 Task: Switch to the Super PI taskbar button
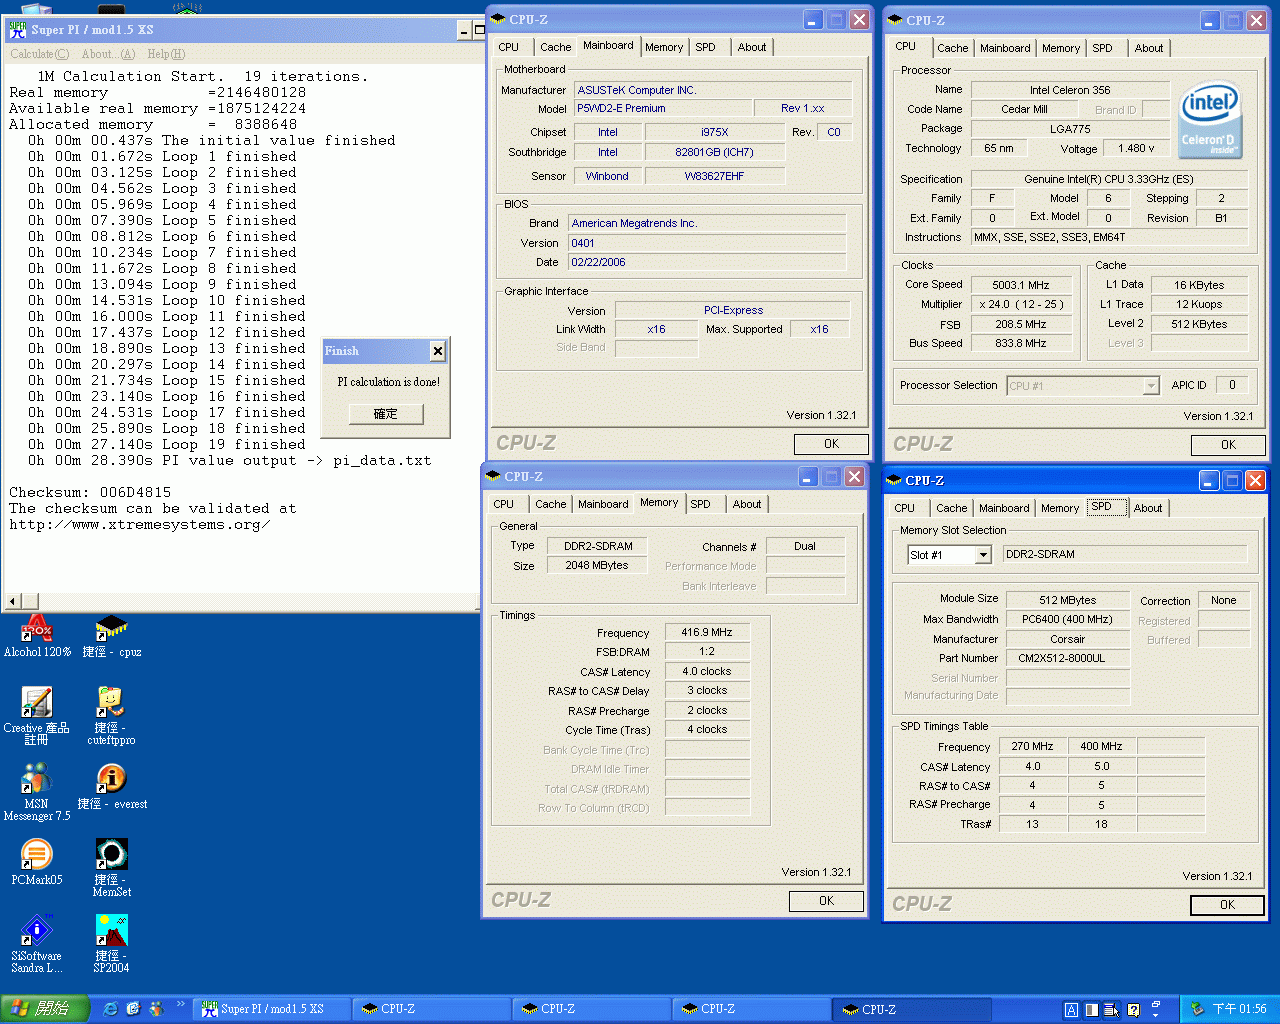(x=270, y=1009)
